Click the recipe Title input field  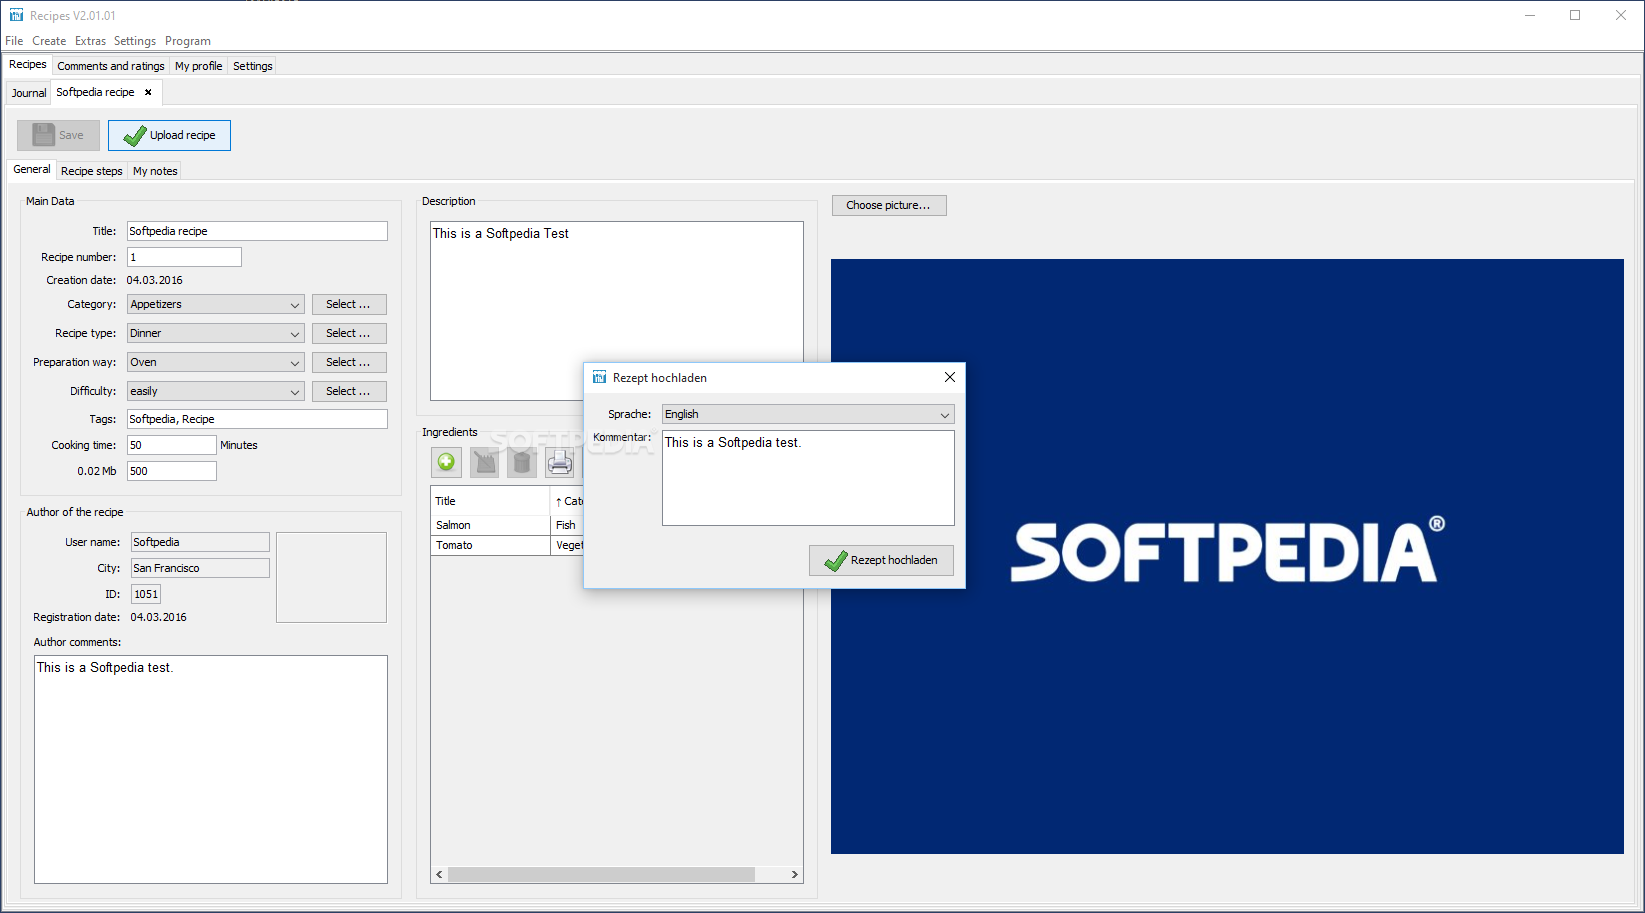[257, 231]
